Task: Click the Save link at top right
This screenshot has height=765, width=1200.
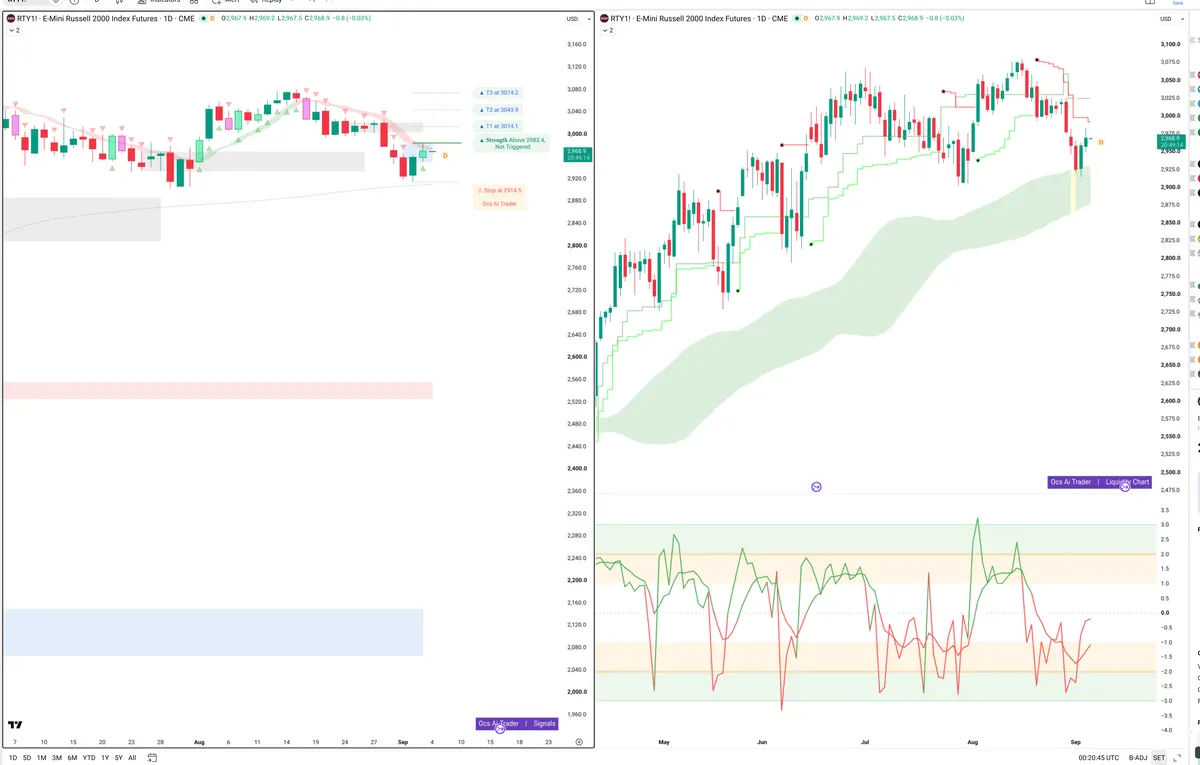Action: click(1178, 3)
